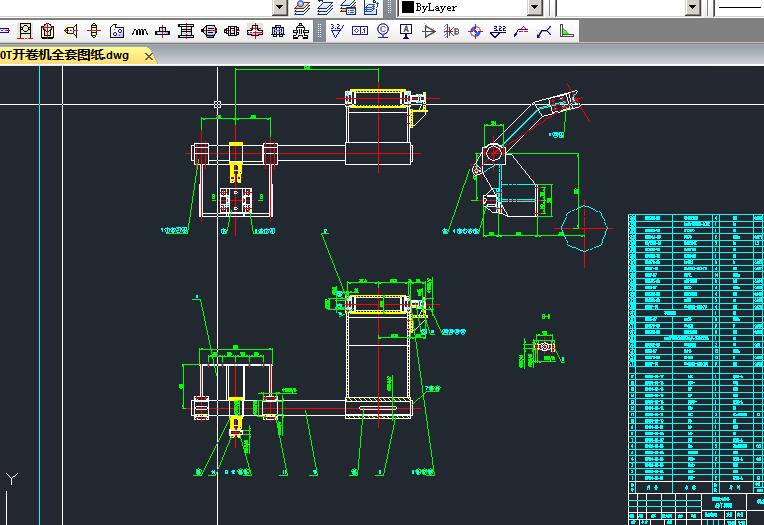Viewport: 764px width, 525px height.
Task: Open the plate-with-holes part icon
Action: [x=117, y=31]
